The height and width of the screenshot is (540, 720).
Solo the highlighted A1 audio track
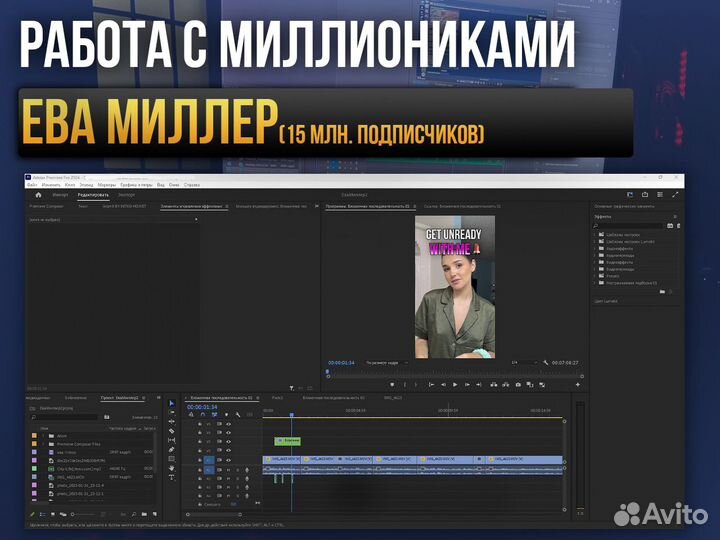[x=237, y=470]
